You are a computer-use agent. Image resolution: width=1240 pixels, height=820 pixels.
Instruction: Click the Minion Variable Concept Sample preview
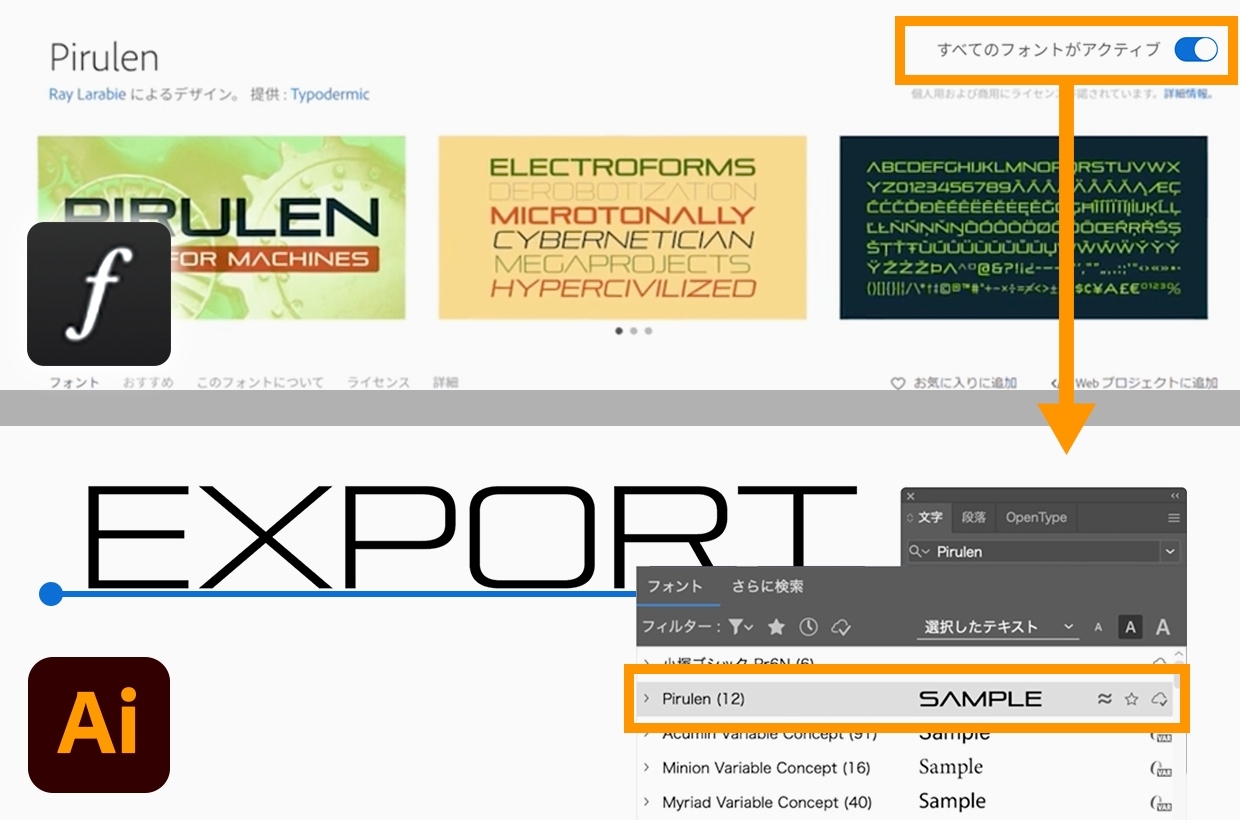[951, 768]
